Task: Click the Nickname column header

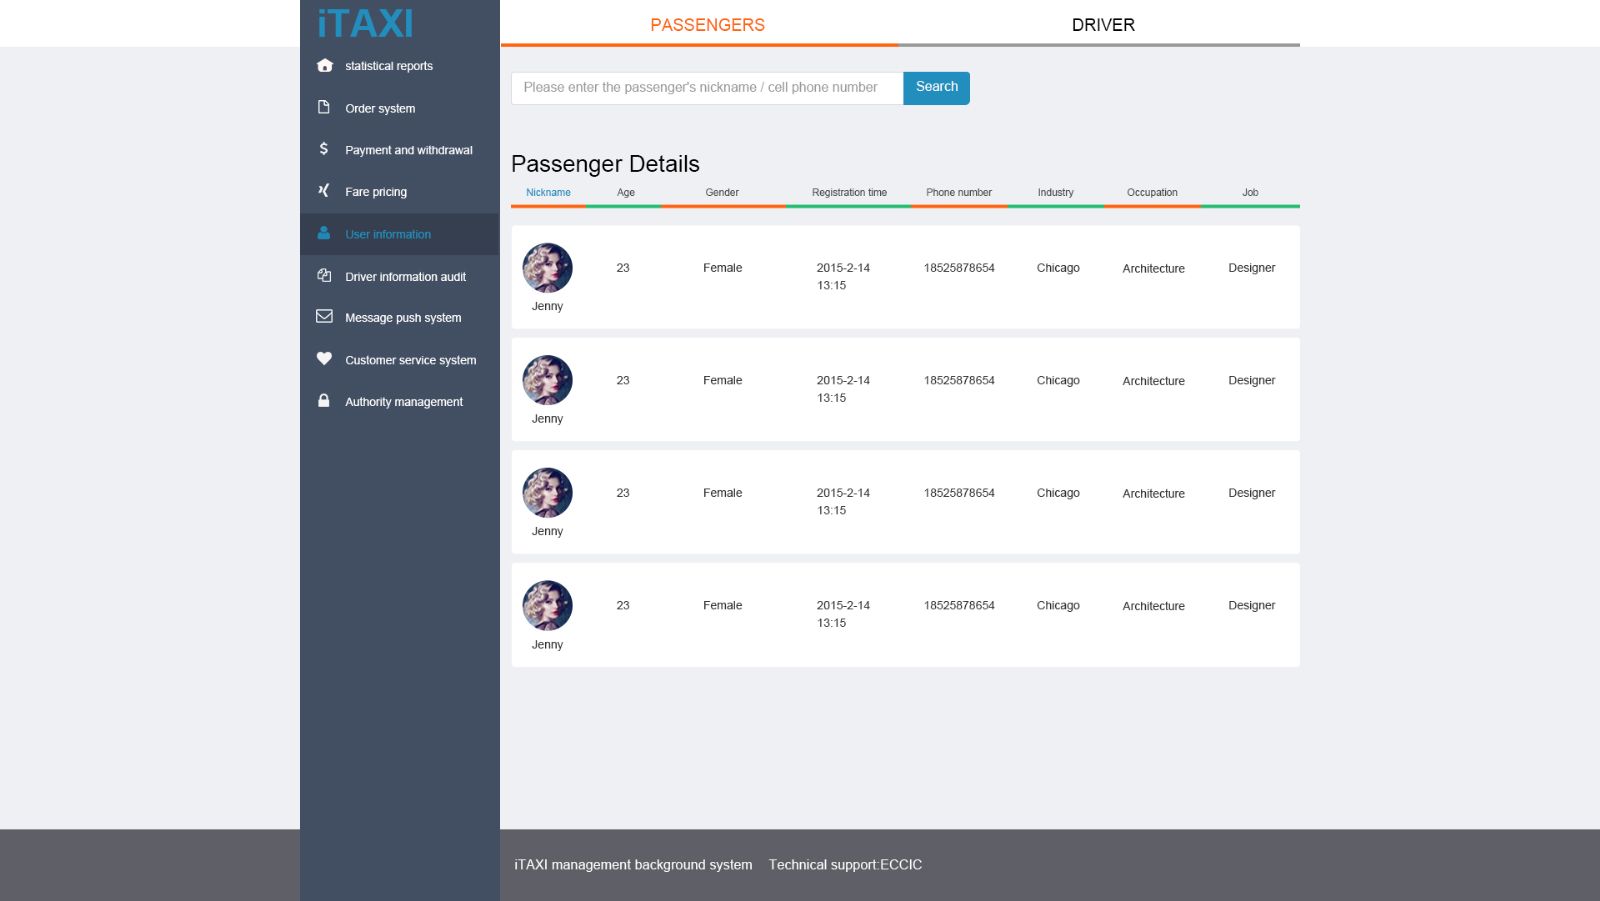Action: point(548,193)
